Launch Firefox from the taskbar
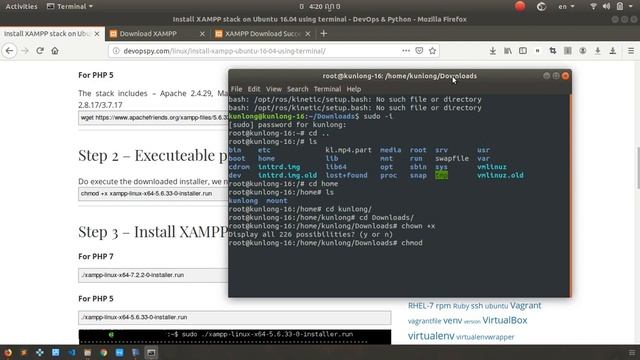640x360 pixels. point(8,352)
